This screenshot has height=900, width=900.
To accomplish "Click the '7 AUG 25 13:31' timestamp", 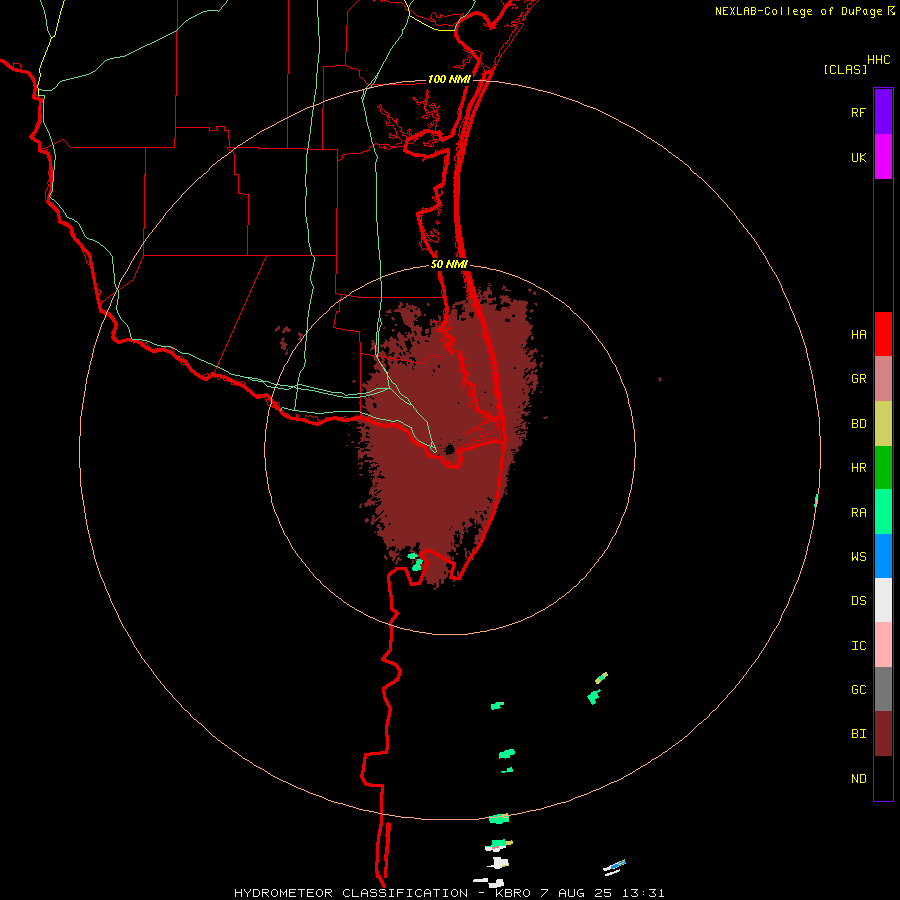I will tap(602, 893).
